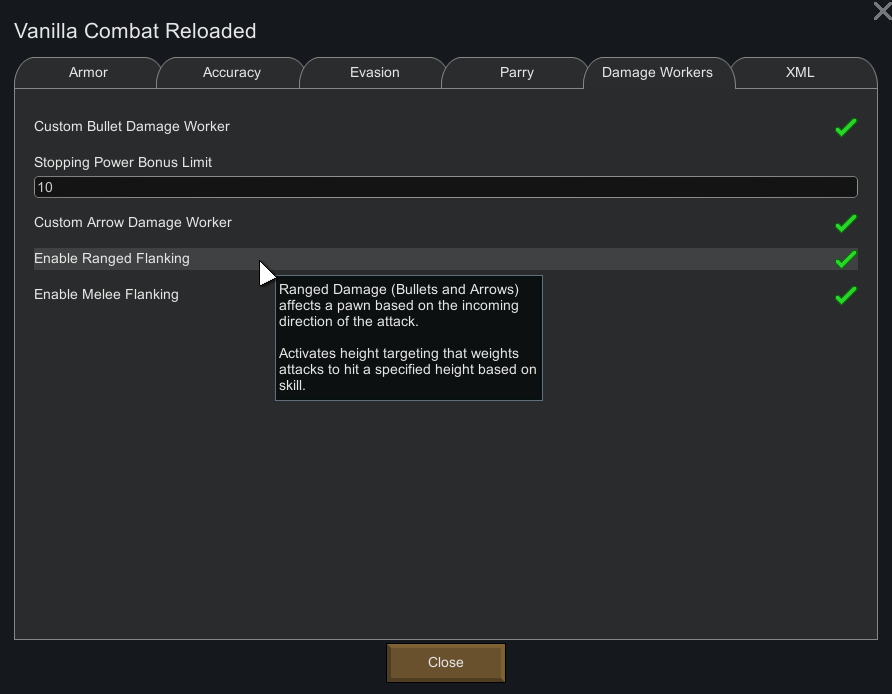
Task: Click the Stopping Power Bonus Limit label
Action: point(123,162)
